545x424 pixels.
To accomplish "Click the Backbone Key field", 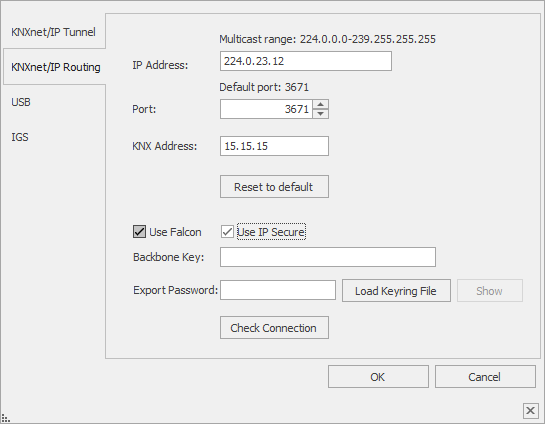I will pos(328,257).
